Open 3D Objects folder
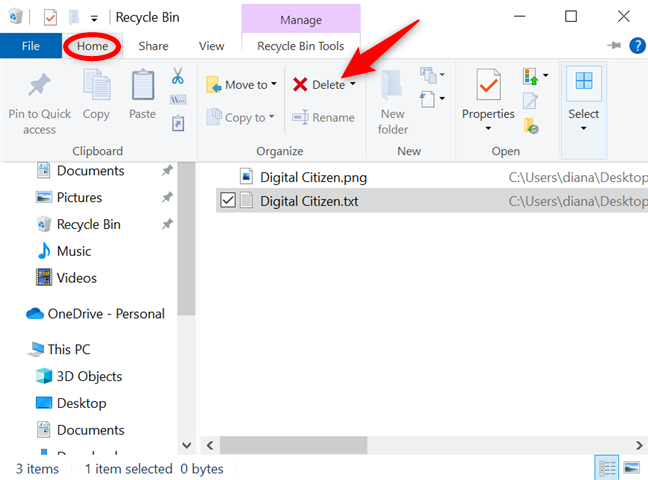 tap(89, 376)
